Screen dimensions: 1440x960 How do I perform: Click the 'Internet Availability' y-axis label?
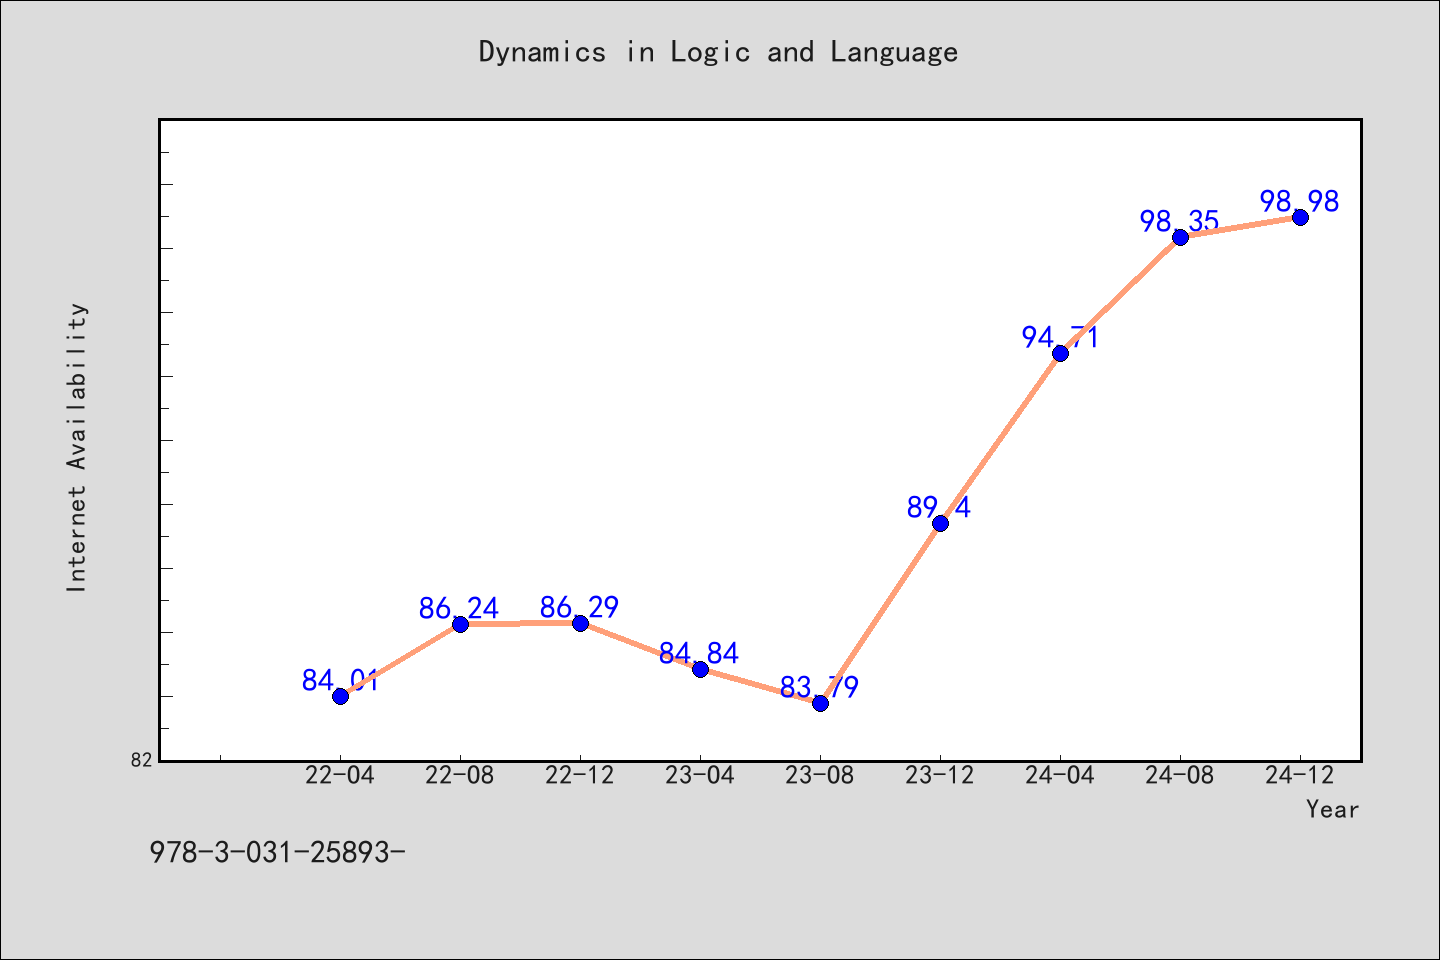point(77,447)
